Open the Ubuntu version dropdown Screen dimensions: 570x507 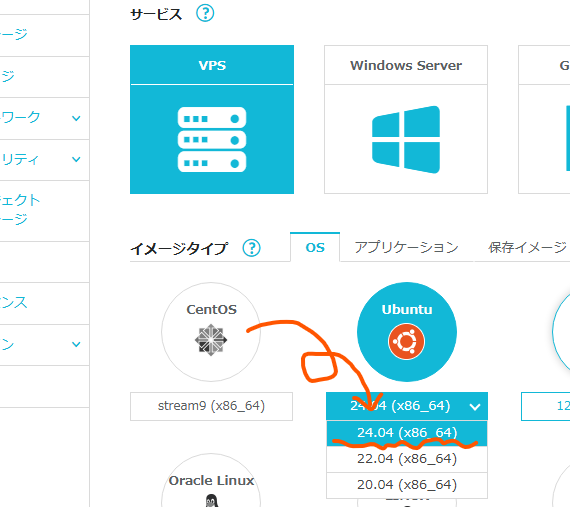(x=407, y=406)
